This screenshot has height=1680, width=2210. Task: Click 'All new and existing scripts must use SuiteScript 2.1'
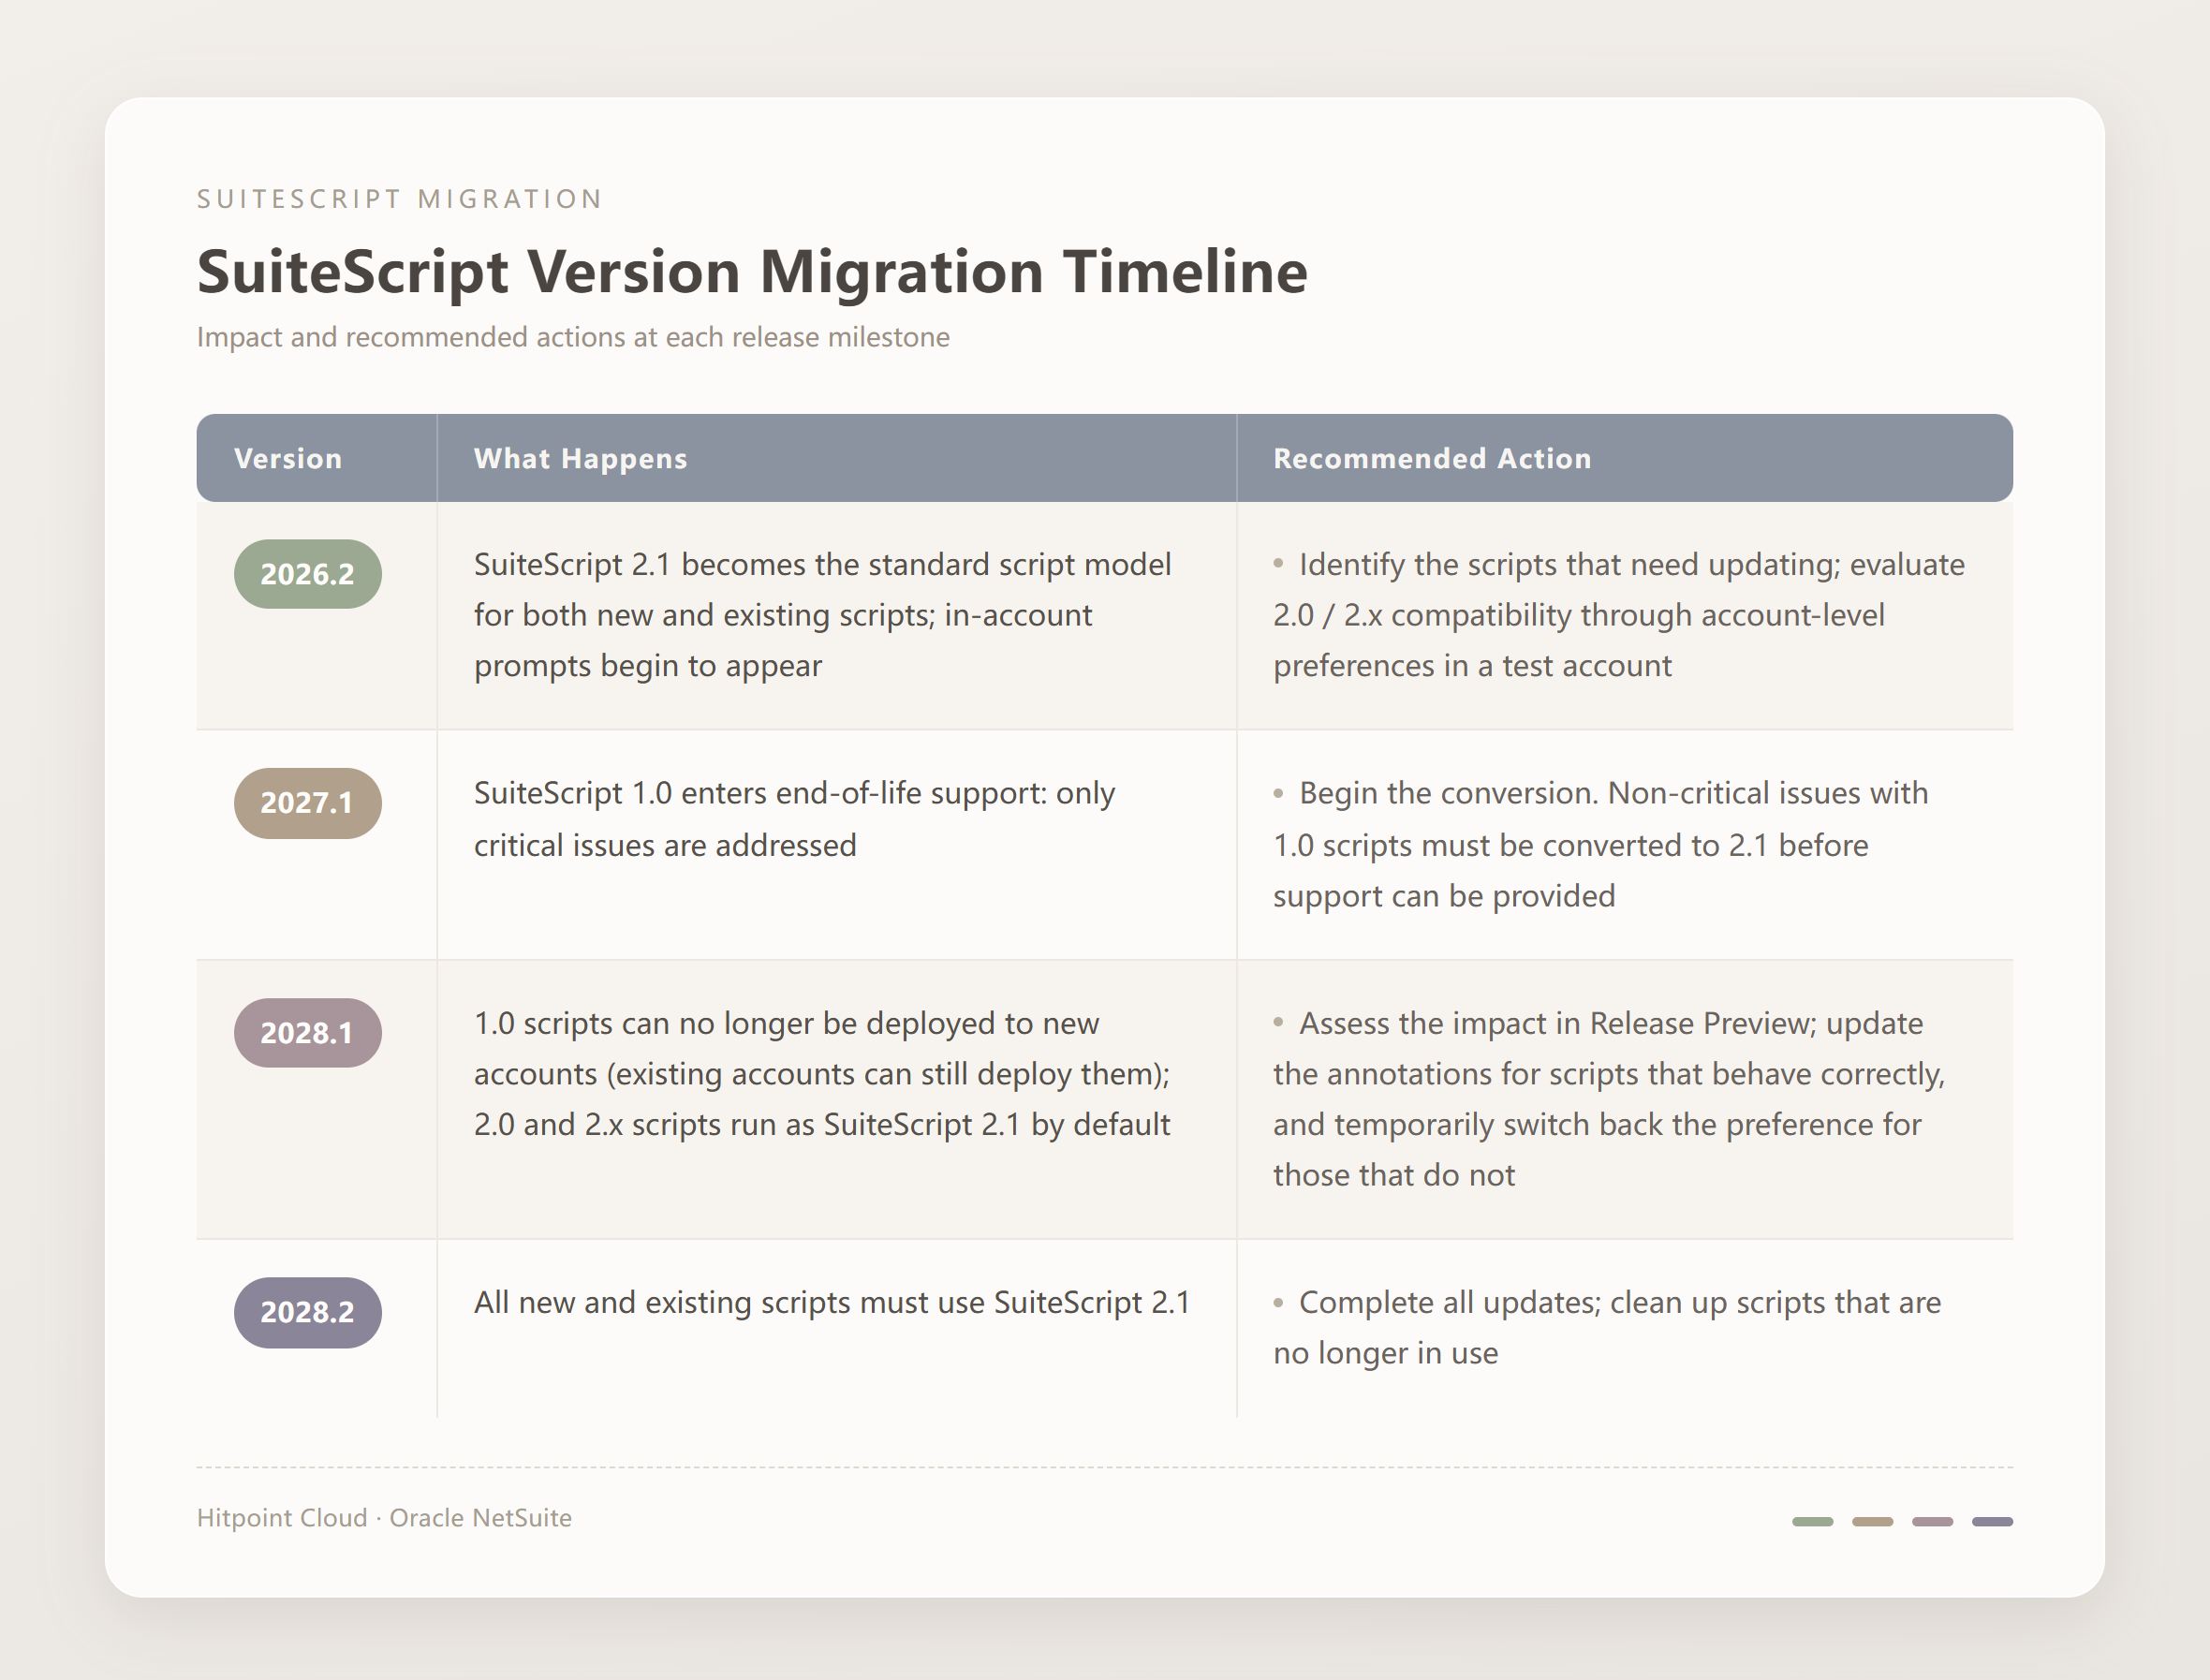(x=832, y=1302)
